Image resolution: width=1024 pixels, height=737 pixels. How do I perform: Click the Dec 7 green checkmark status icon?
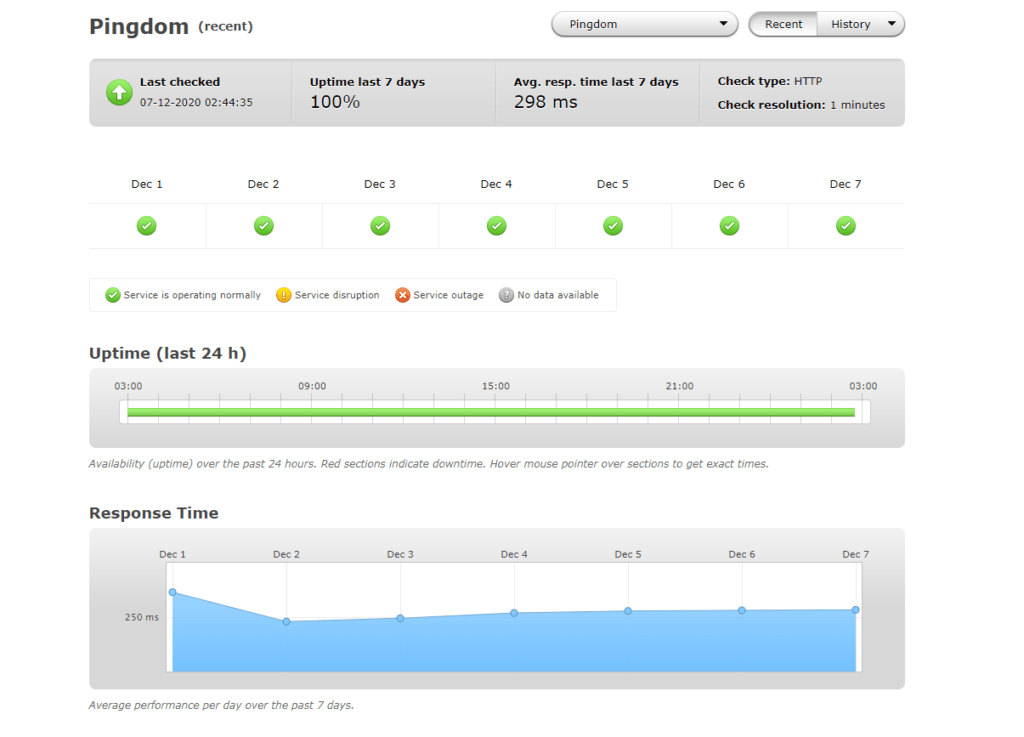tap(846, 226)
